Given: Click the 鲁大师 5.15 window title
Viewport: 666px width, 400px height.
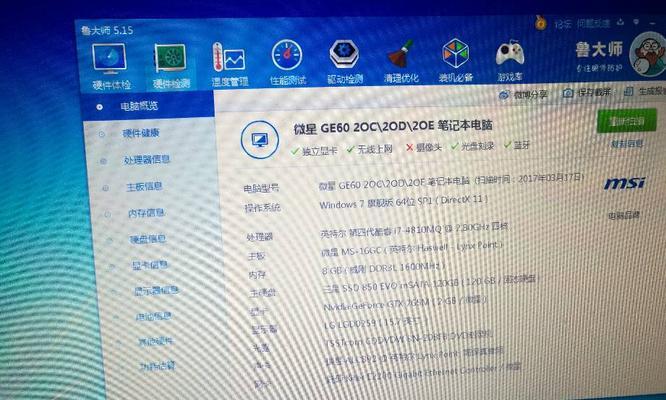Looking at the screenshot, I should coord(107,31).
